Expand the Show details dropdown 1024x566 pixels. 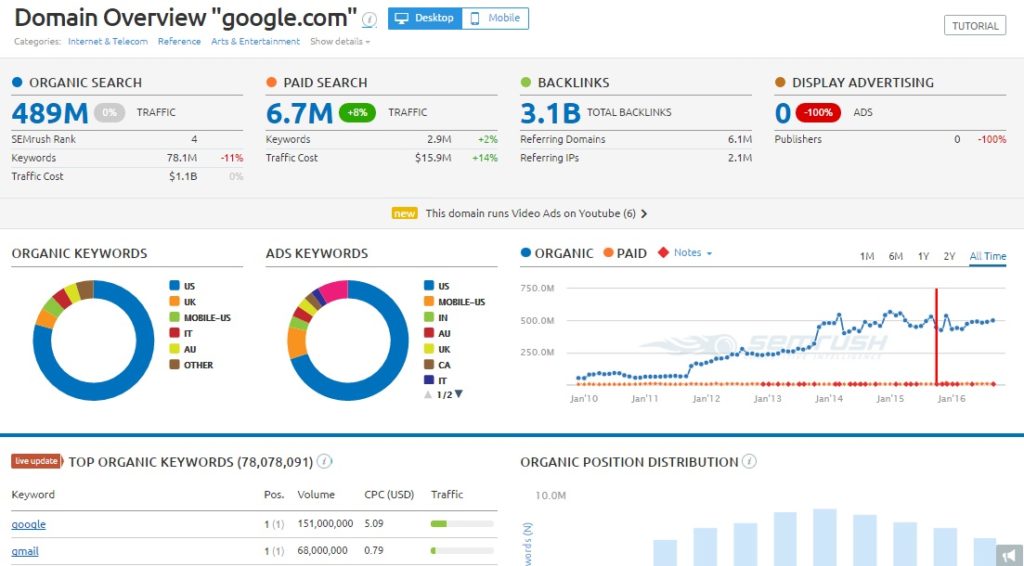(340, 41)
